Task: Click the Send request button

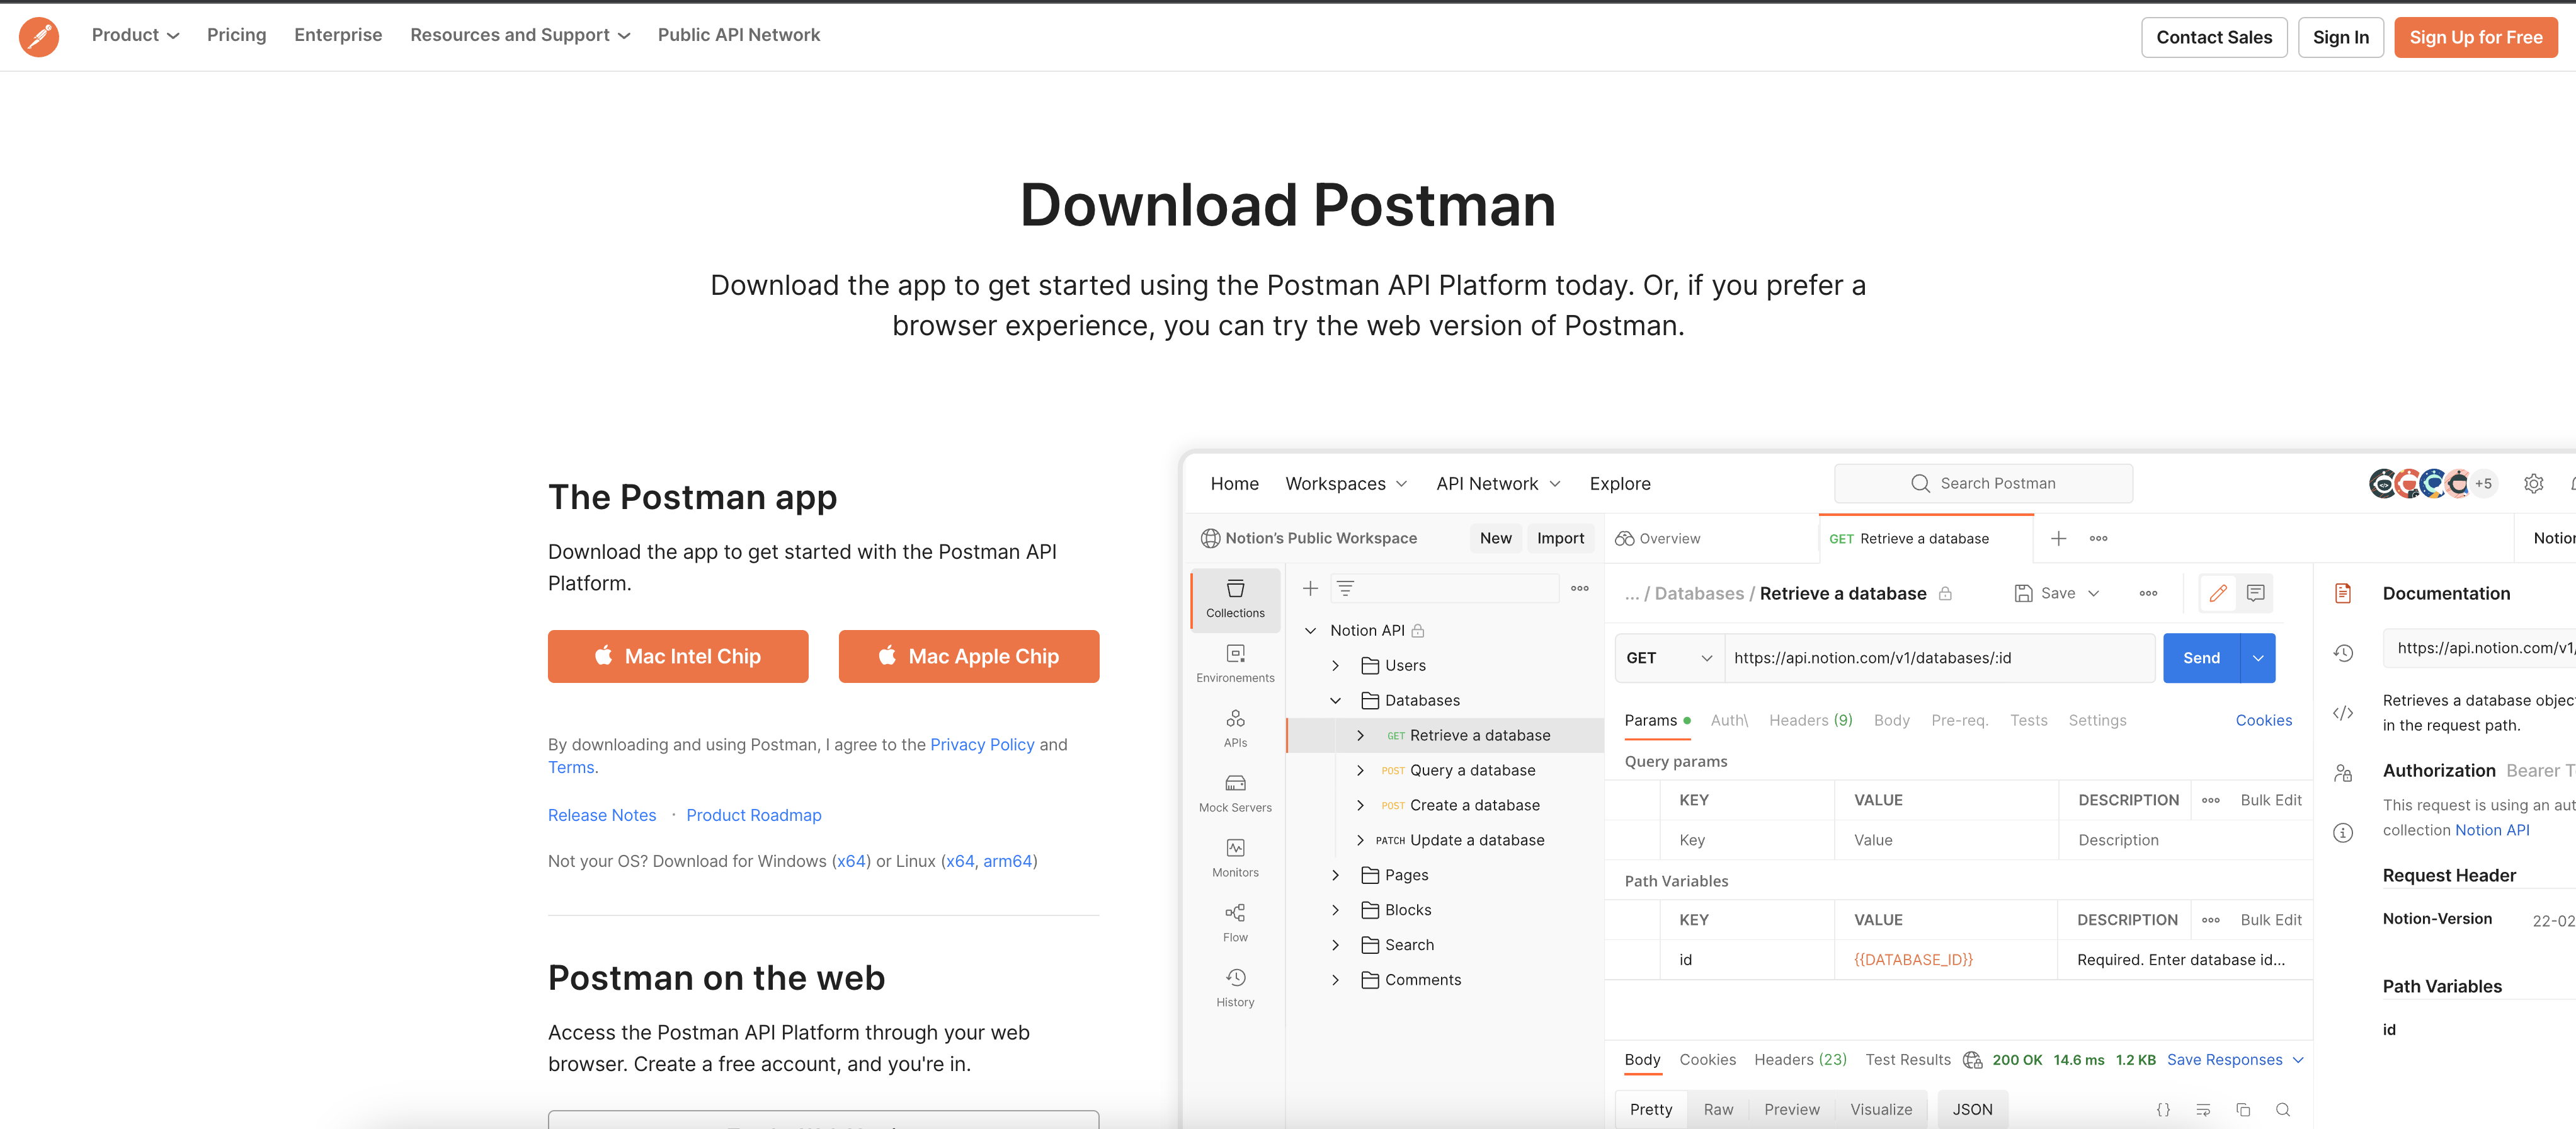Action: coord(2201,658)
